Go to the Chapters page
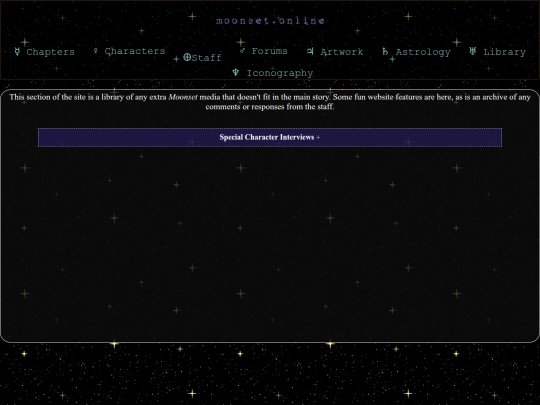This screenshot has height=405, width=540. pyautogui.click(x=50, y=52)
